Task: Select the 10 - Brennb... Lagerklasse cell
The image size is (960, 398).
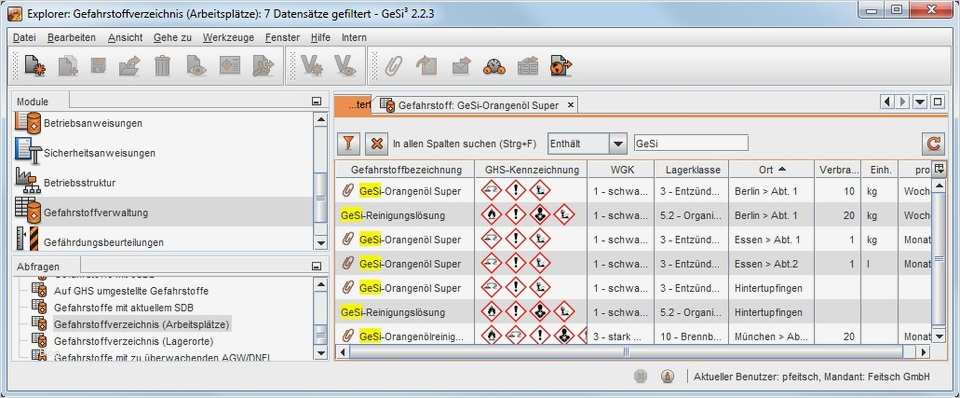Action: pyautogui.click(x=692, y=336)
